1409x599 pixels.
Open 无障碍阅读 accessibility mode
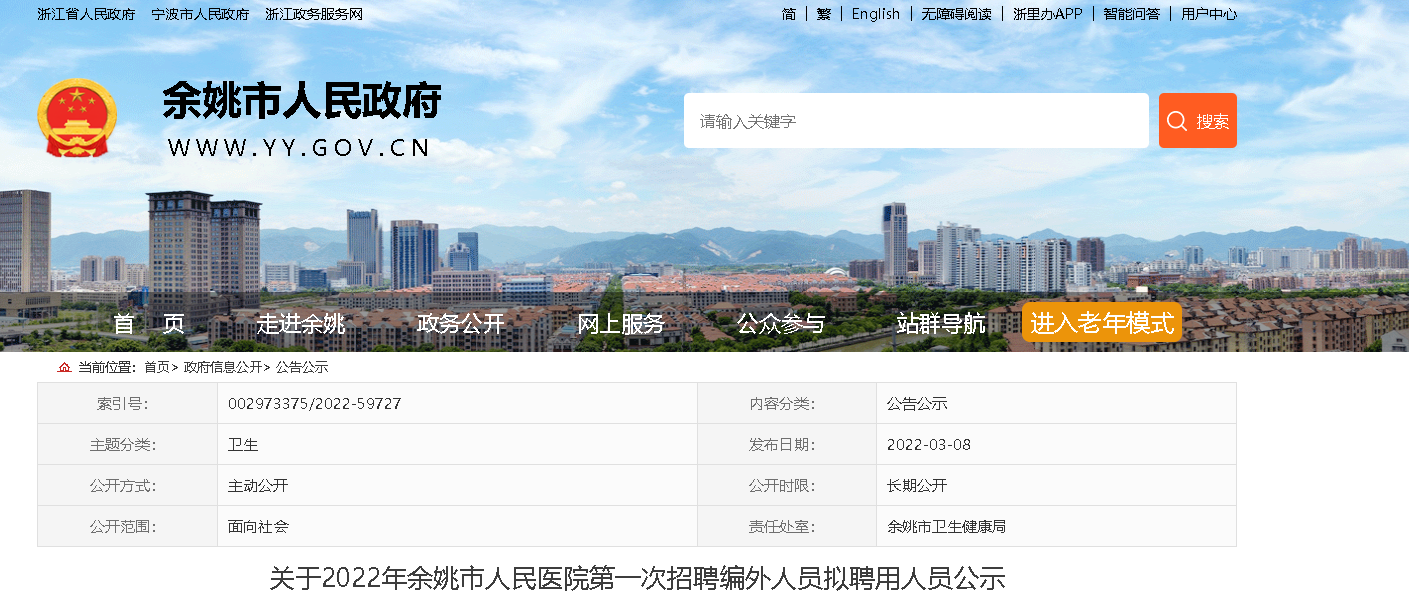pos(956,14)
